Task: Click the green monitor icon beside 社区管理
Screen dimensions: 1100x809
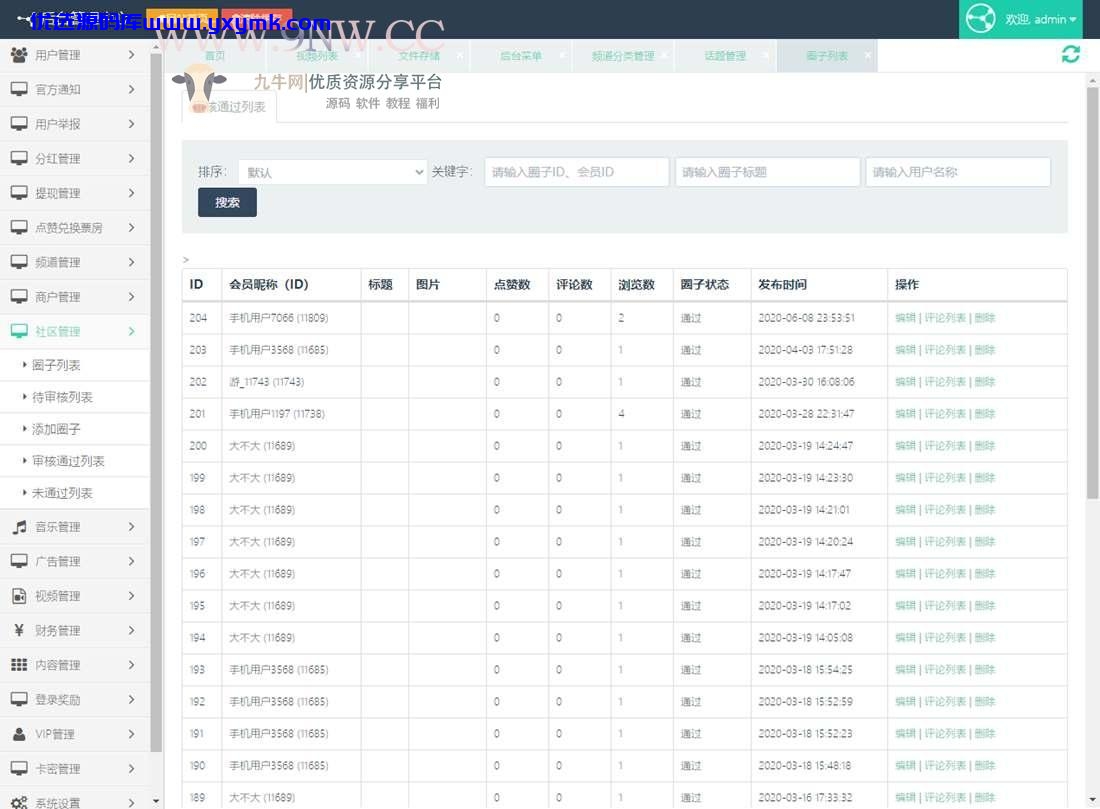Action: coord(19,330)
